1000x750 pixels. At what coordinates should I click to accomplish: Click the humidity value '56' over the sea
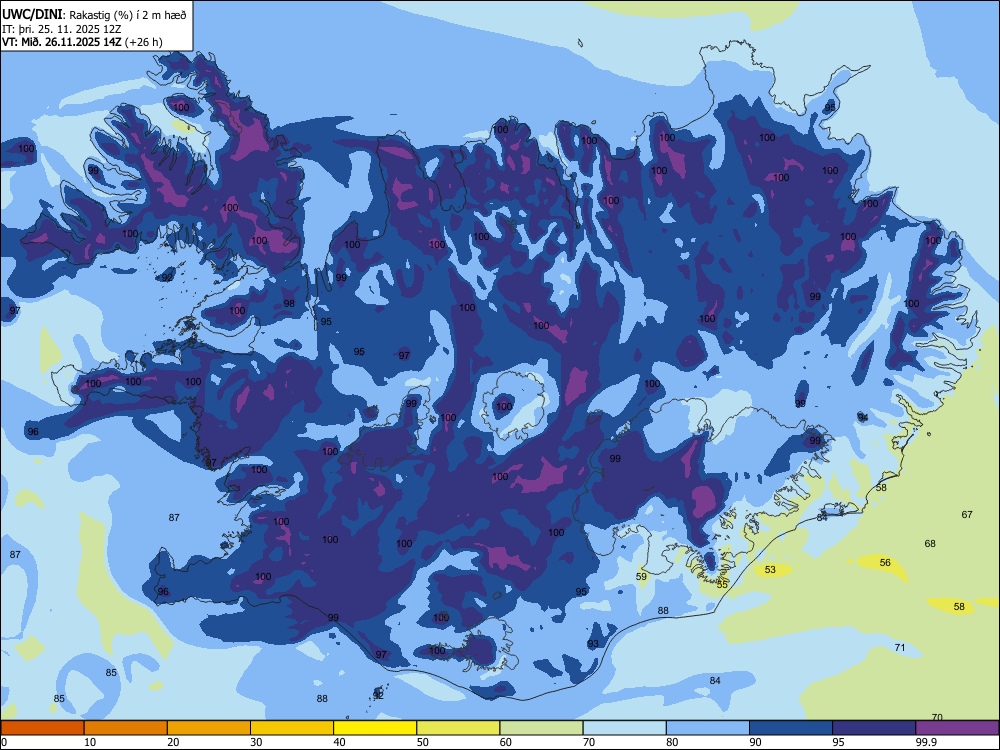(885, 562)
